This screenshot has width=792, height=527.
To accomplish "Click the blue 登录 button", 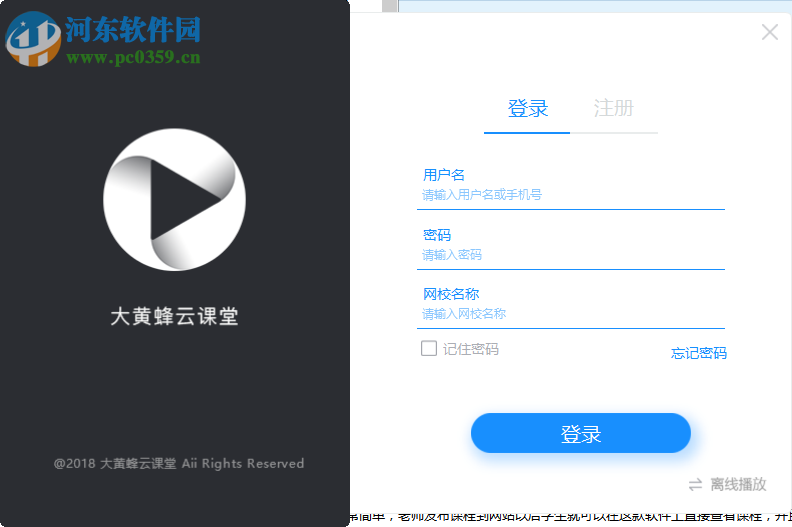I will pos(580,434).
